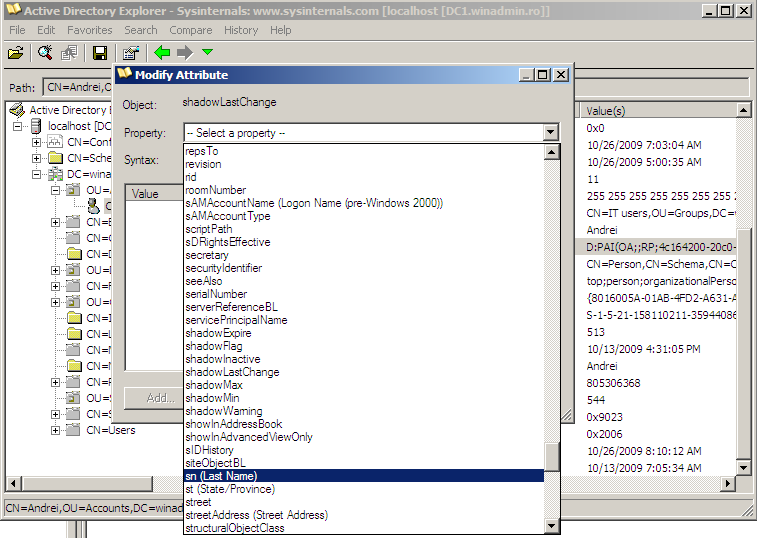Click the Add... button in dialog
757x538 pixels.
click(154, 398)
